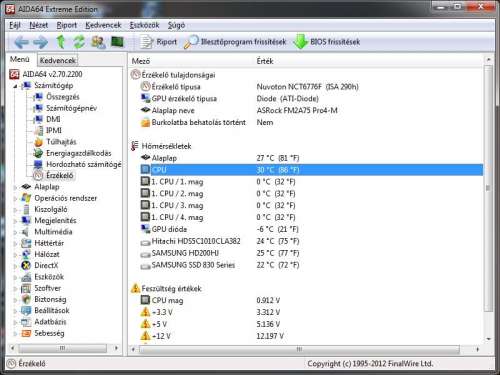Select the highlighted CPU temperature row
Screen dimensions: 500x375
311,170
